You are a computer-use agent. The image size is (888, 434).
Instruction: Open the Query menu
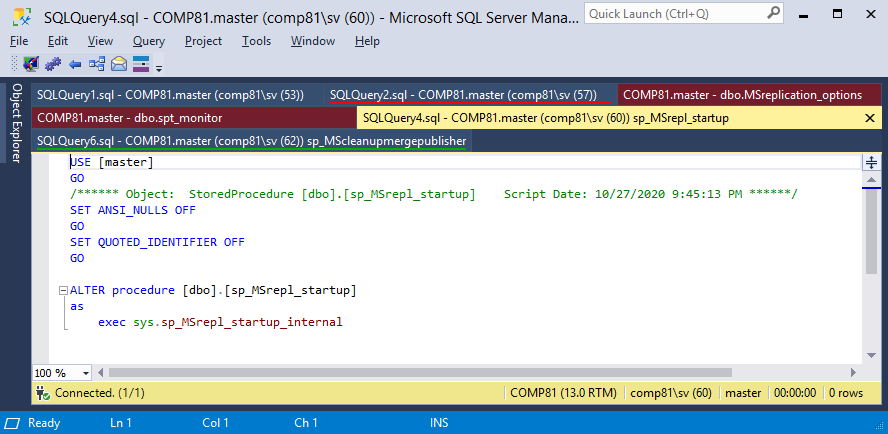[149, 41]
